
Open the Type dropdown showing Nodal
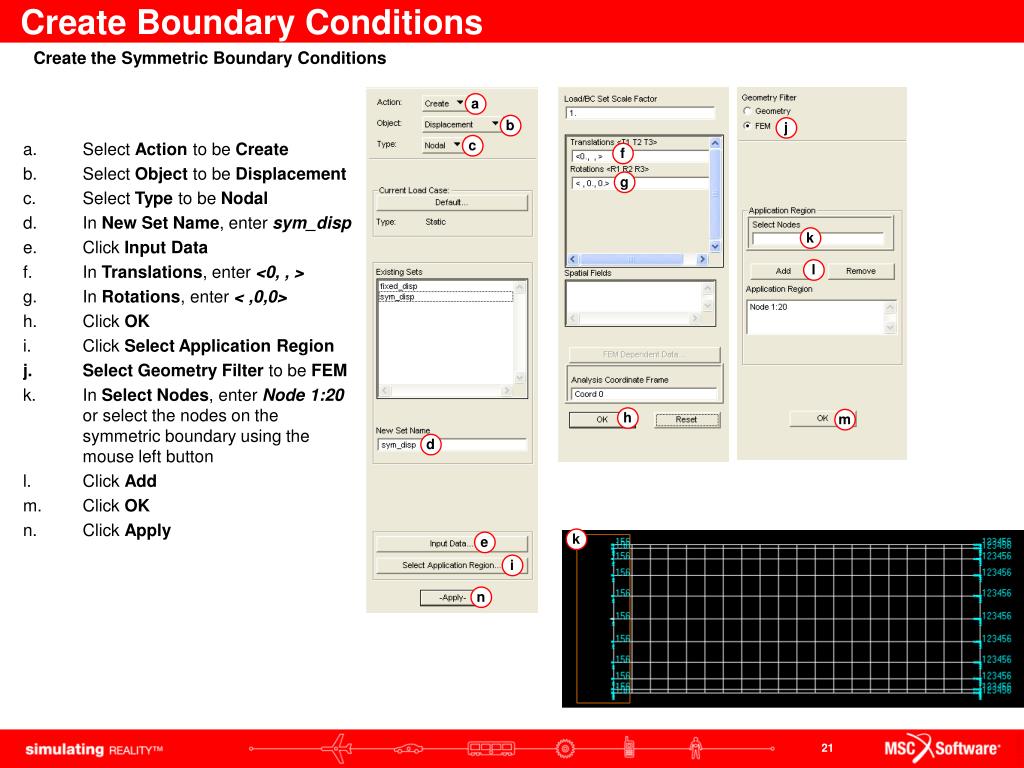point(442,145)
